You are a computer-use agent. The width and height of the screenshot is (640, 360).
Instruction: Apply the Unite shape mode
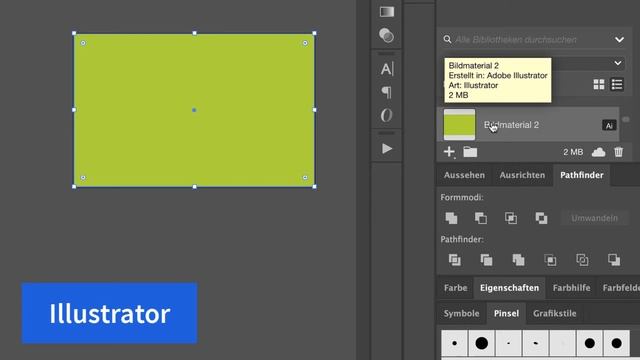(451, 218)
